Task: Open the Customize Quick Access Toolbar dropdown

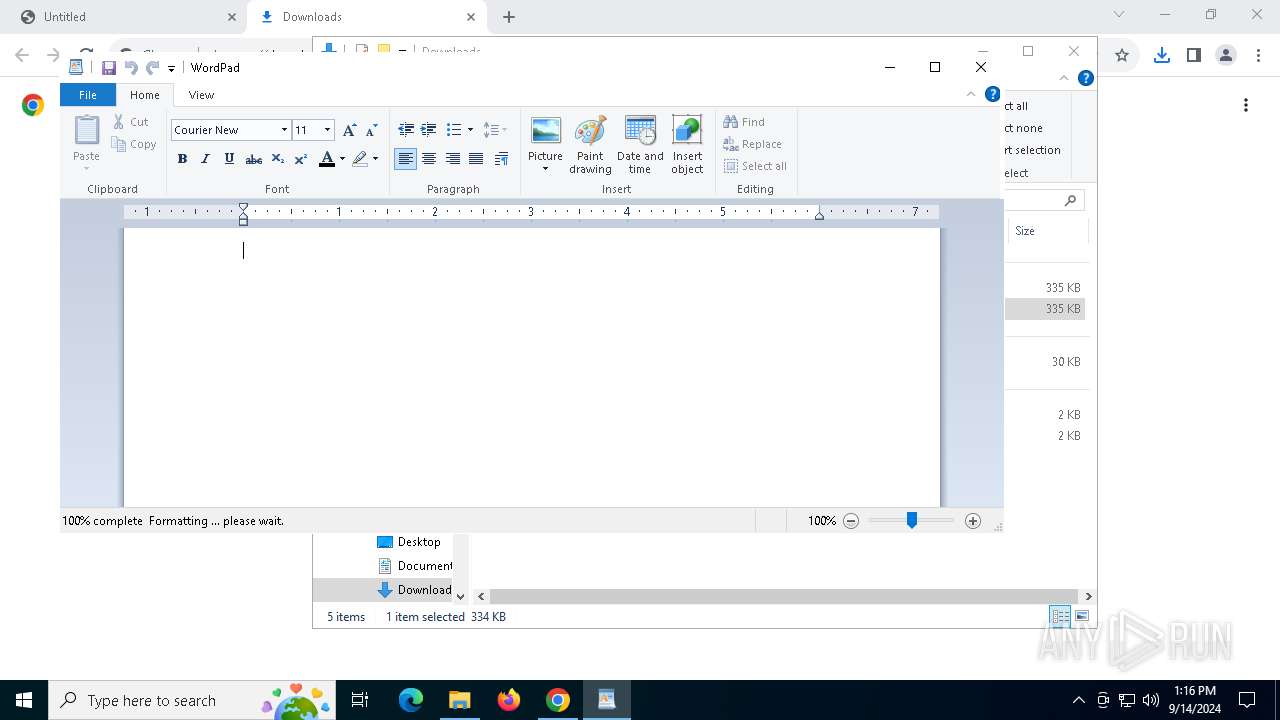Action: pos(171,68)
